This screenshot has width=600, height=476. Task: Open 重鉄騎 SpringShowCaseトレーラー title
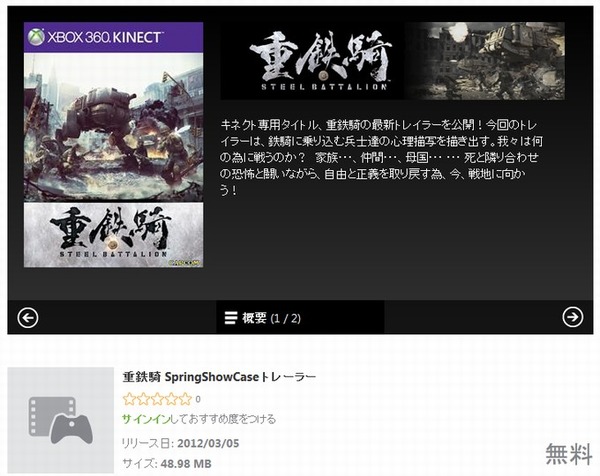coord(219,377)
